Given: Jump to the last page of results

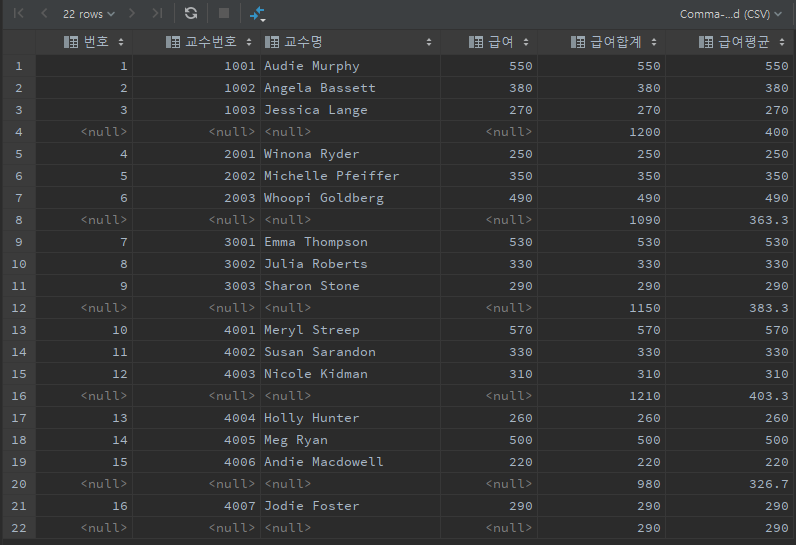Looking at the screenshot, I should click(x=157, y=14).
